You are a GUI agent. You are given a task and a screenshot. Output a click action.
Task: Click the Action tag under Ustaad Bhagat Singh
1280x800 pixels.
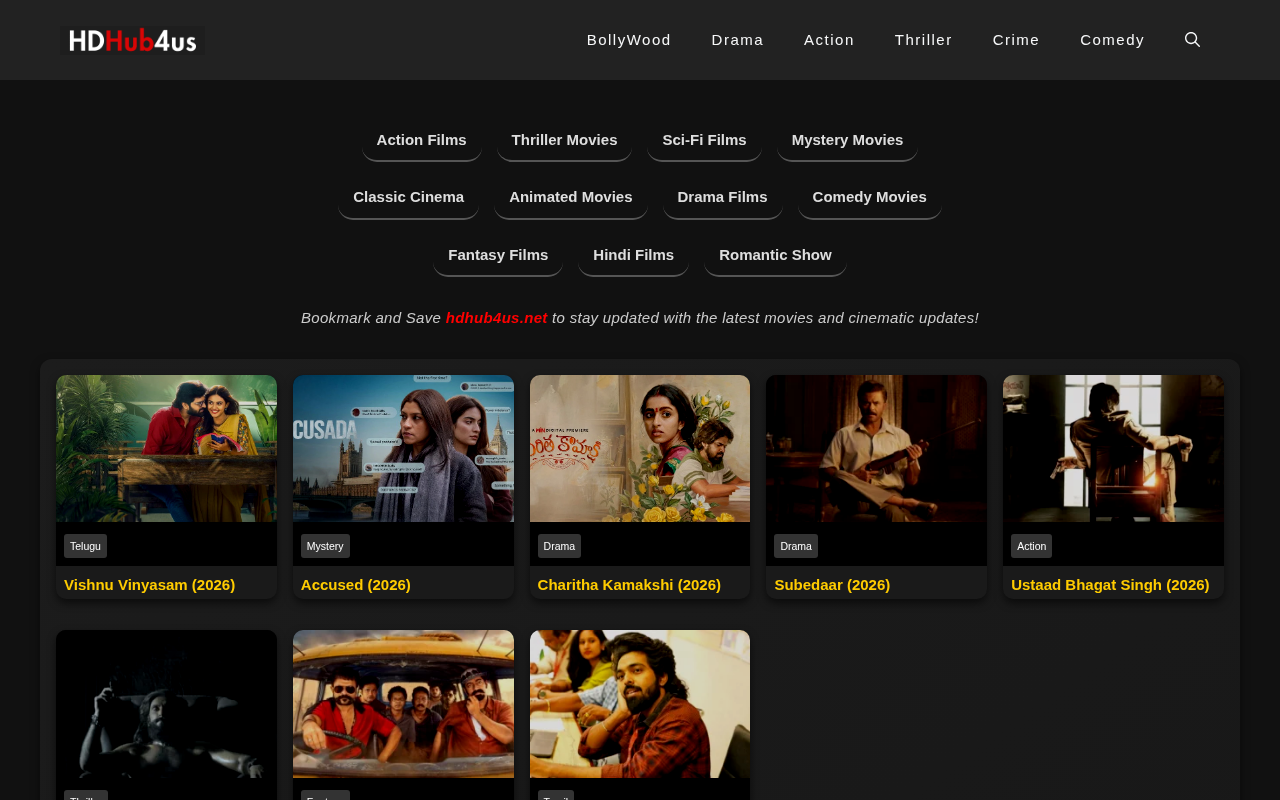click(x=1031, y=546)
